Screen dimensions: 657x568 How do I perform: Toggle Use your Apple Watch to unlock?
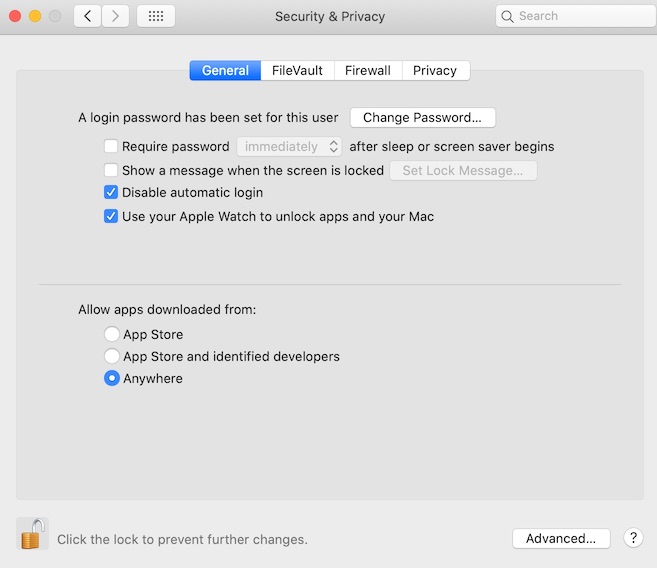(x=111, y=216)
